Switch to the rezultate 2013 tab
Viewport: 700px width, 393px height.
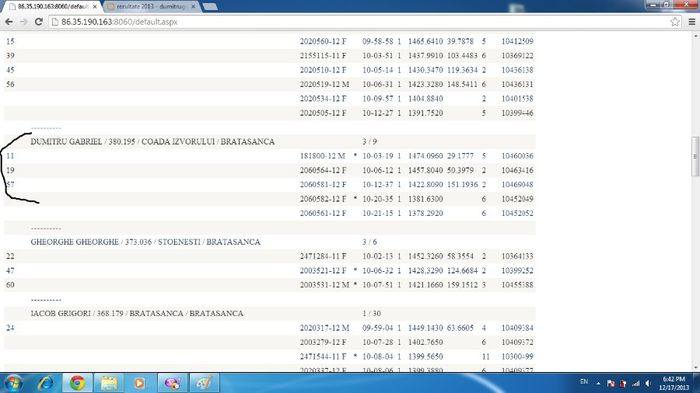click(x=151, y=7)
